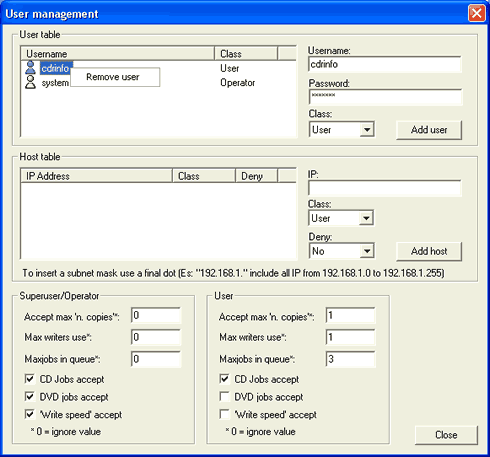Image resolution: width=490 pixels, height=457 pixels.
Task: Edit User Maxjobs in queue field
Action: point(350,359)
